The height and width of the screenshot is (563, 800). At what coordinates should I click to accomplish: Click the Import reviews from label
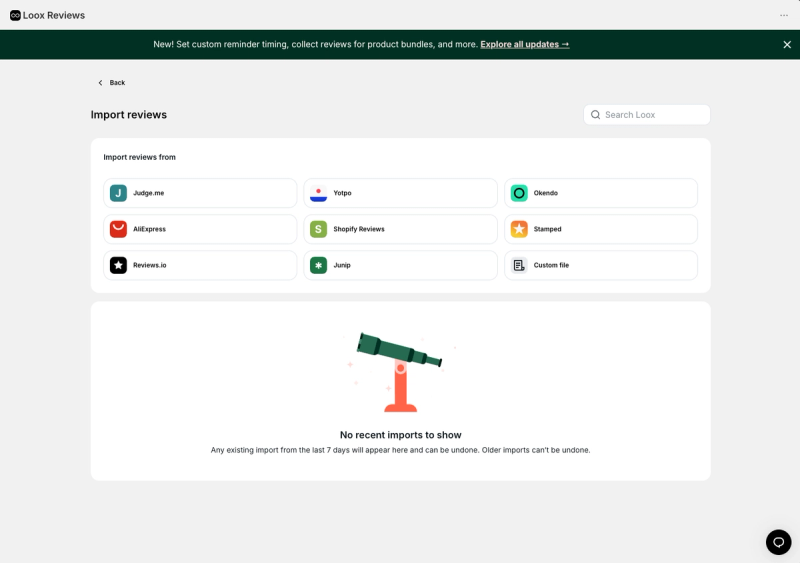[139, 157]
